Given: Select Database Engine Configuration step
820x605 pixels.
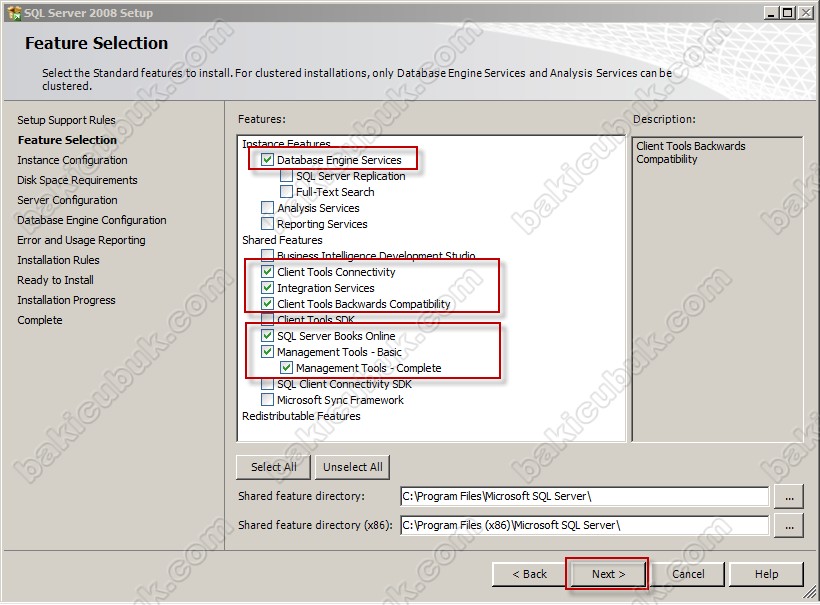Looking at the screenshot, I should [x=92, y=220].
